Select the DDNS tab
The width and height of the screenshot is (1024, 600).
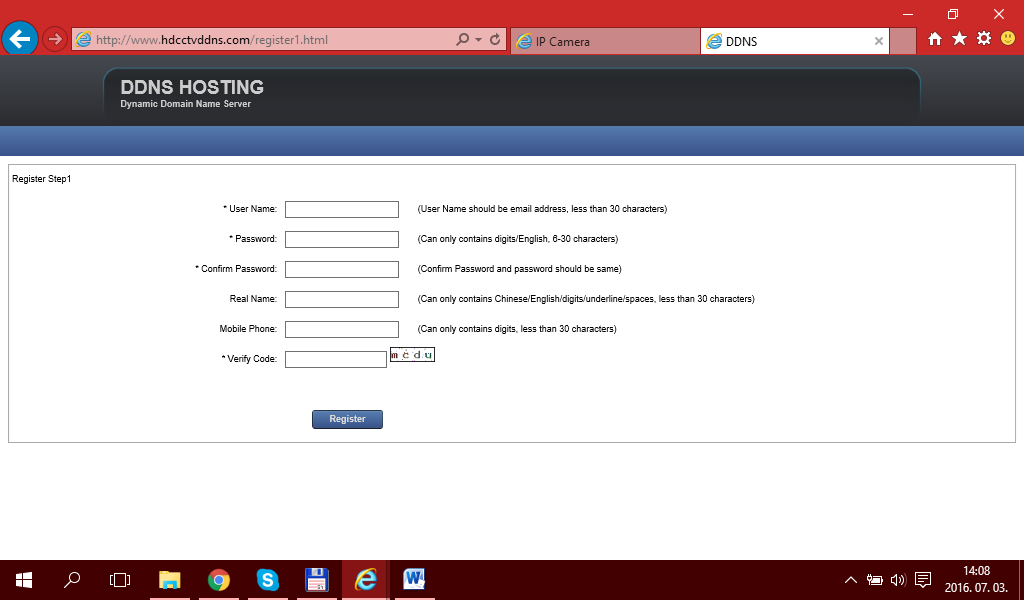coord(794,41)
